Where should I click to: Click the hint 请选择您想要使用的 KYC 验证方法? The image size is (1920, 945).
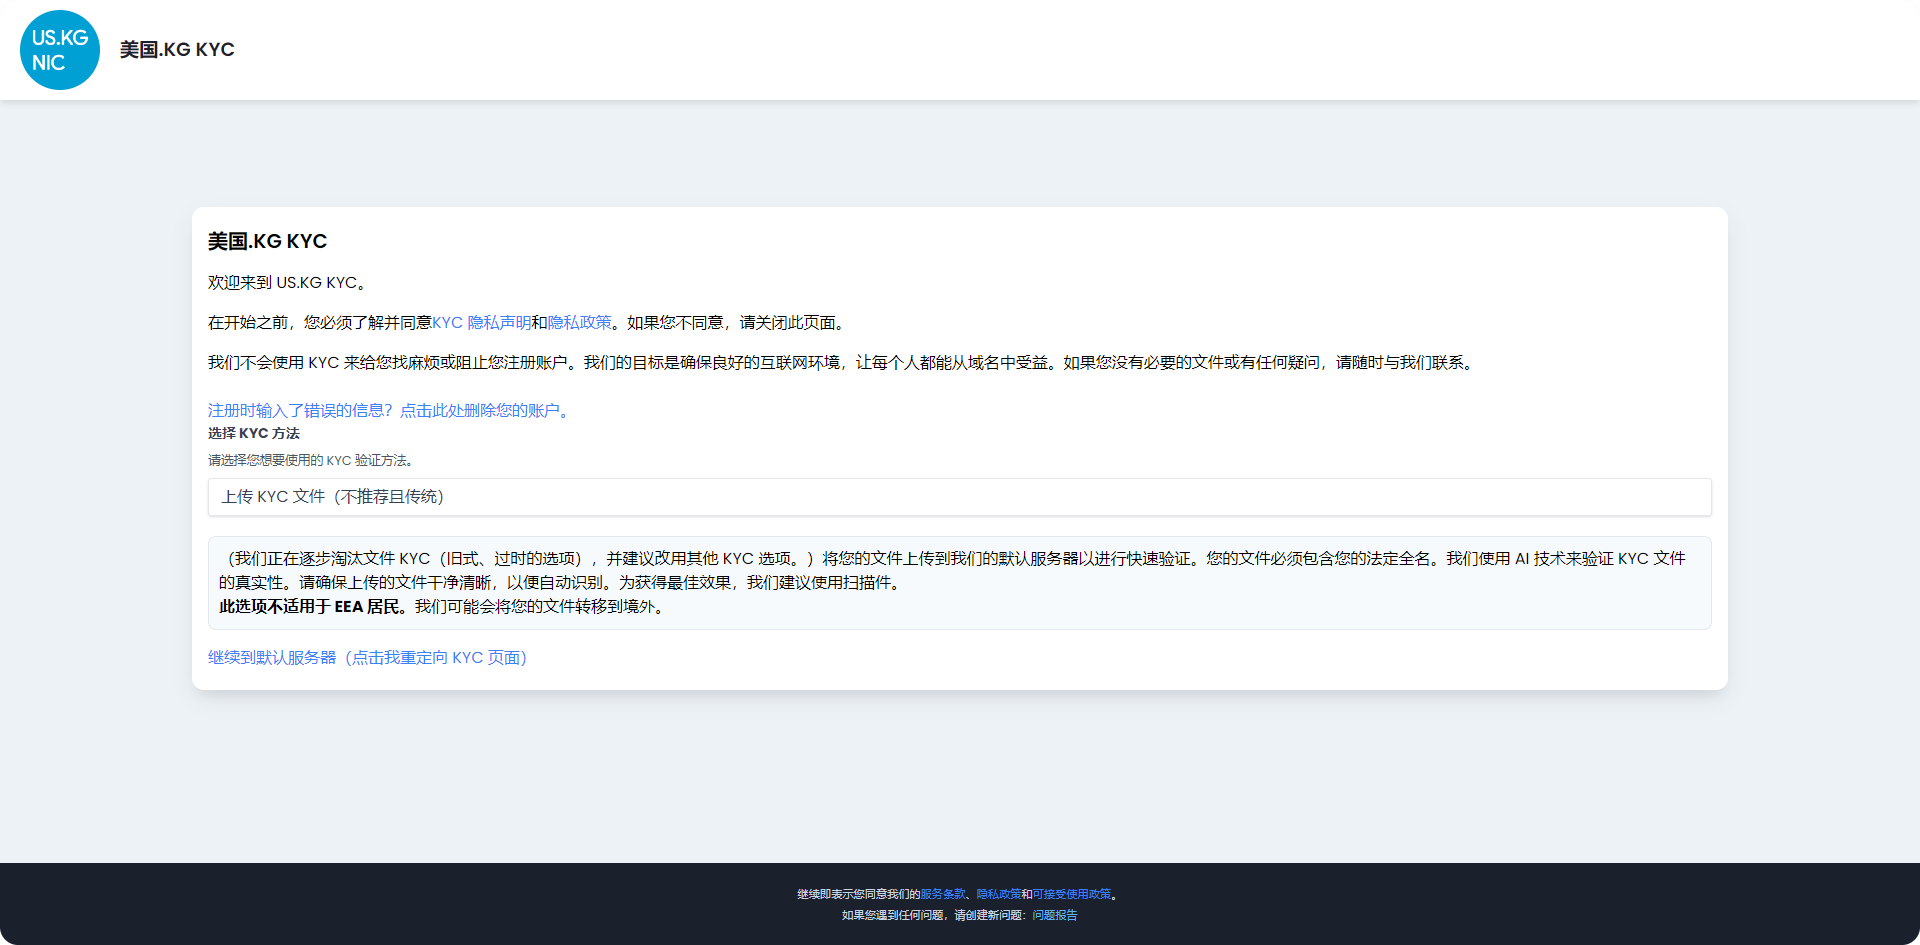pyautogui.click(x=311, y=461)
